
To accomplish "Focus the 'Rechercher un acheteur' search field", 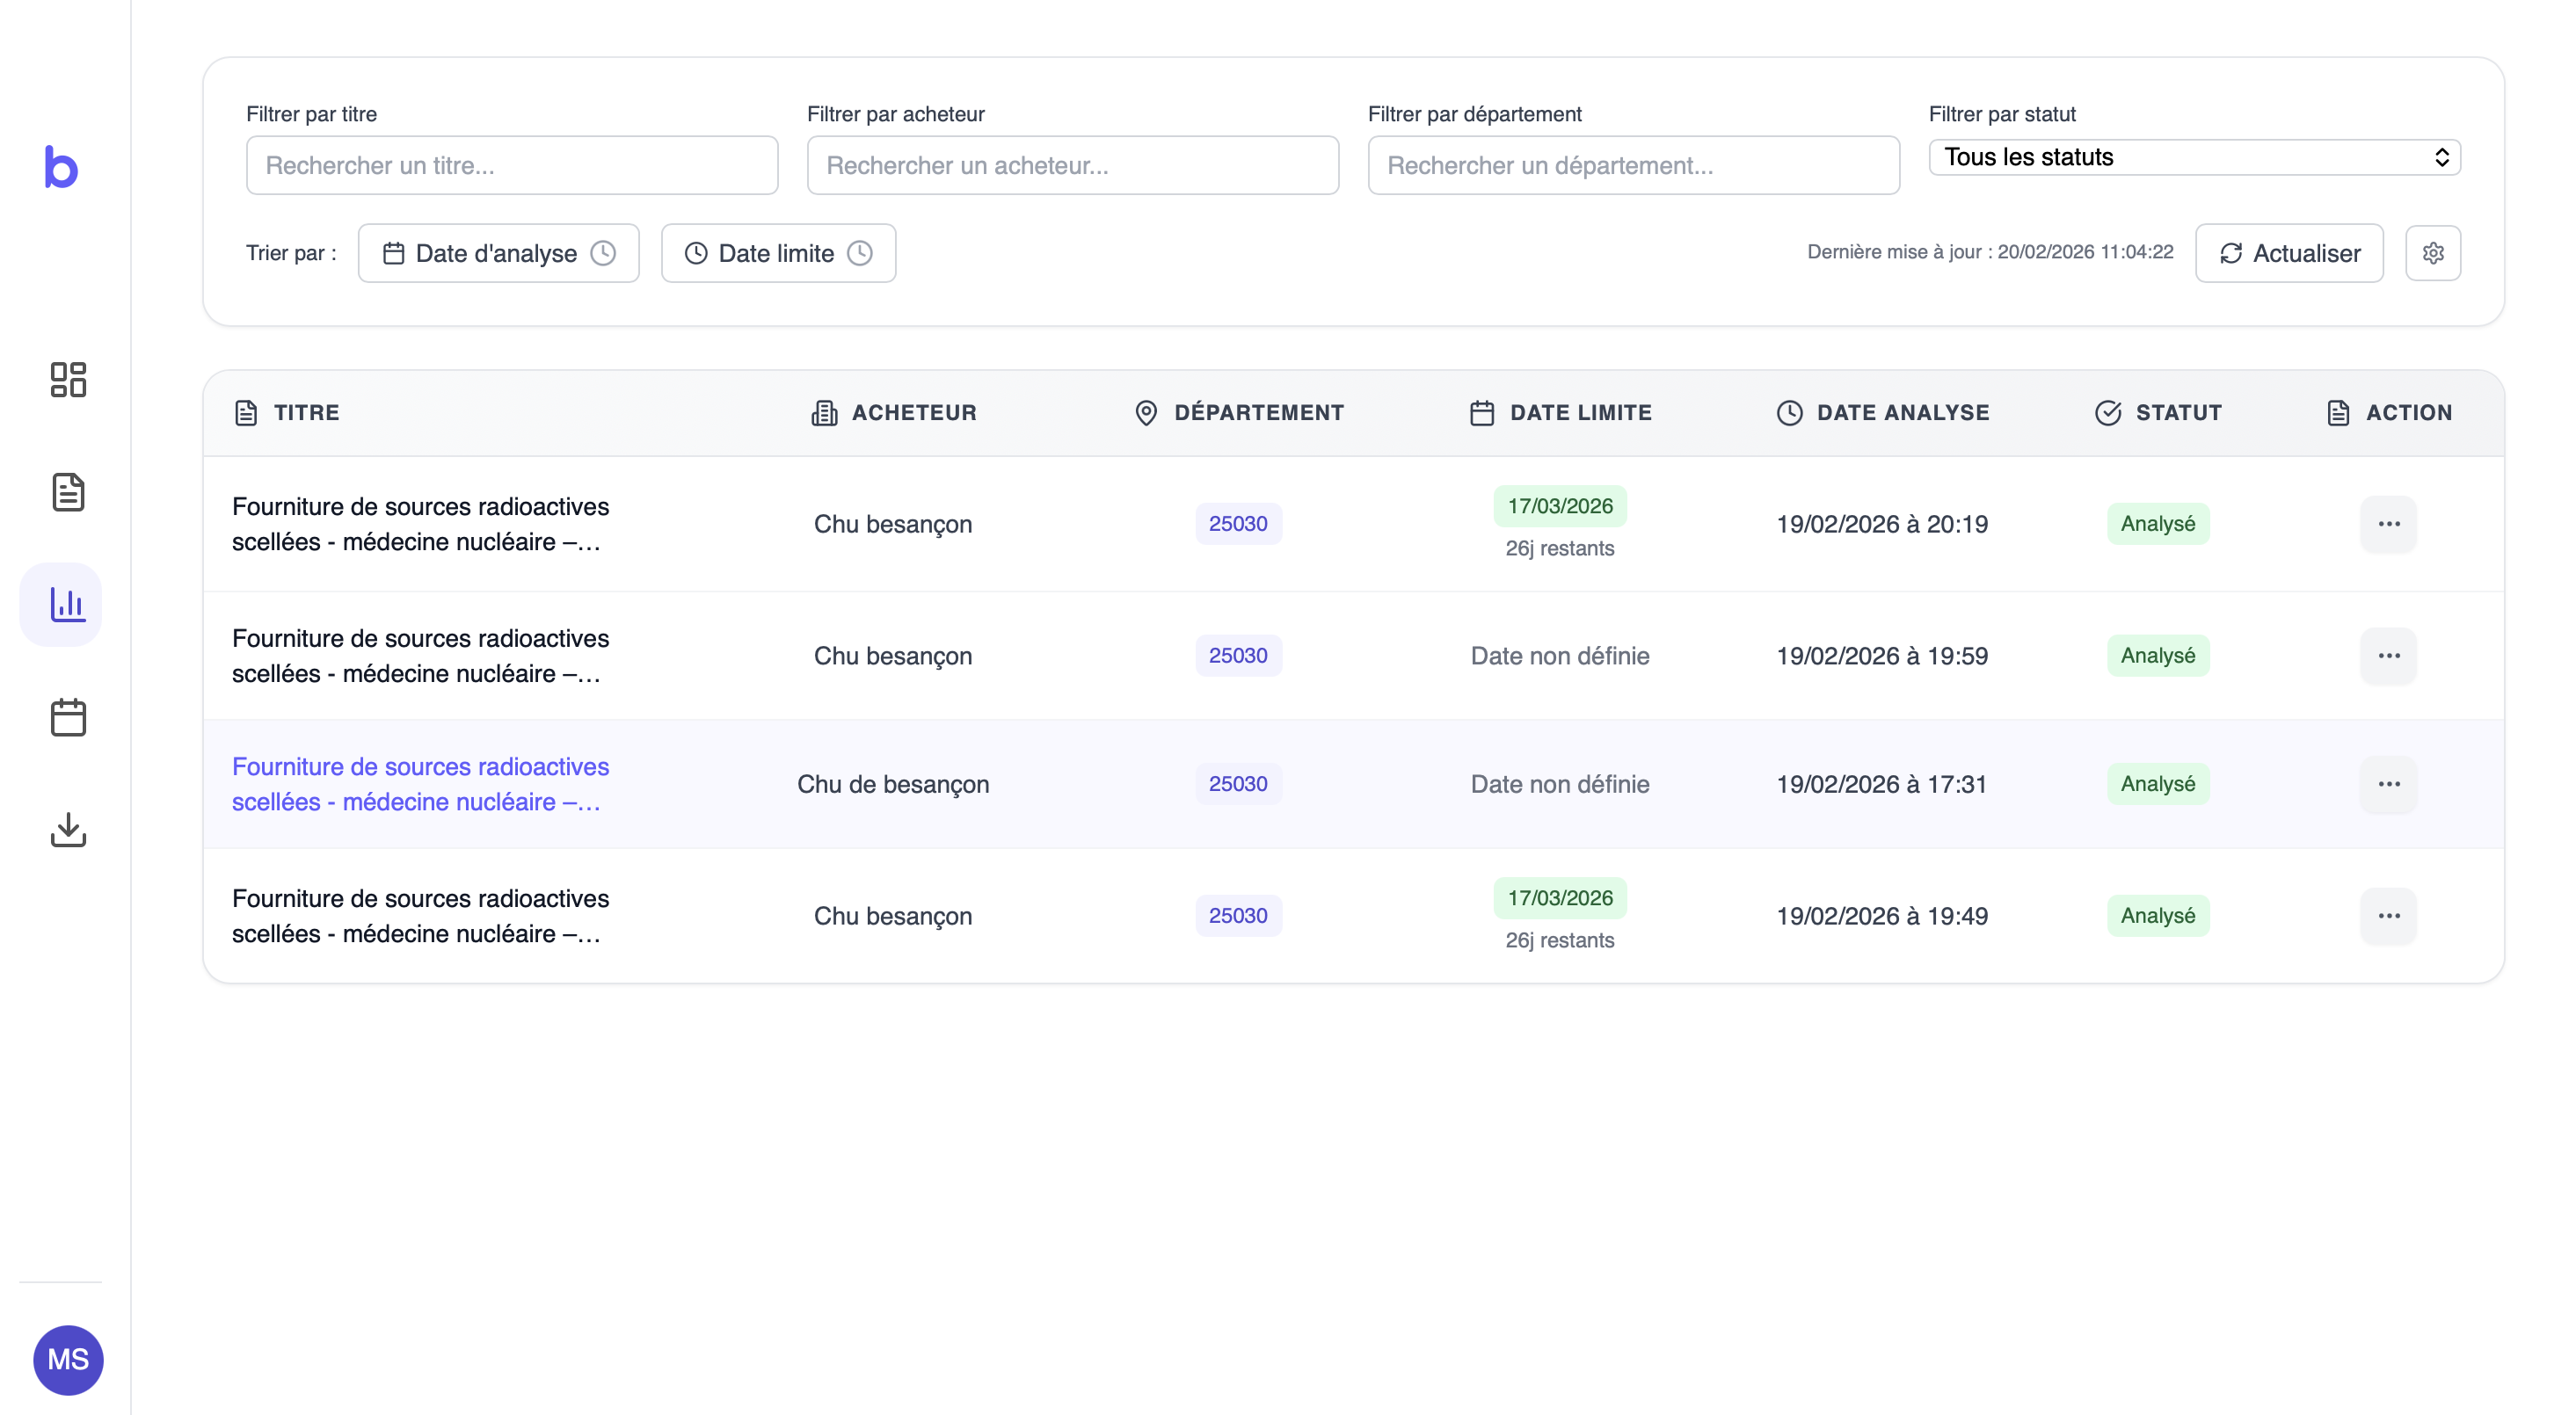I will [x=1072, y=165].
